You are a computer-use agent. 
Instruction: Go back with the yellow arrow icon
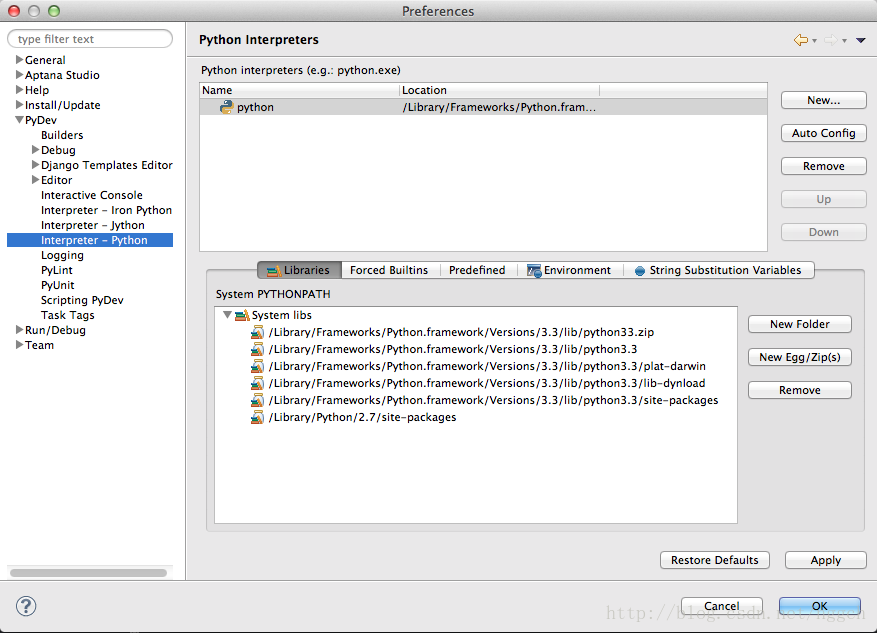tap(801, 40)
